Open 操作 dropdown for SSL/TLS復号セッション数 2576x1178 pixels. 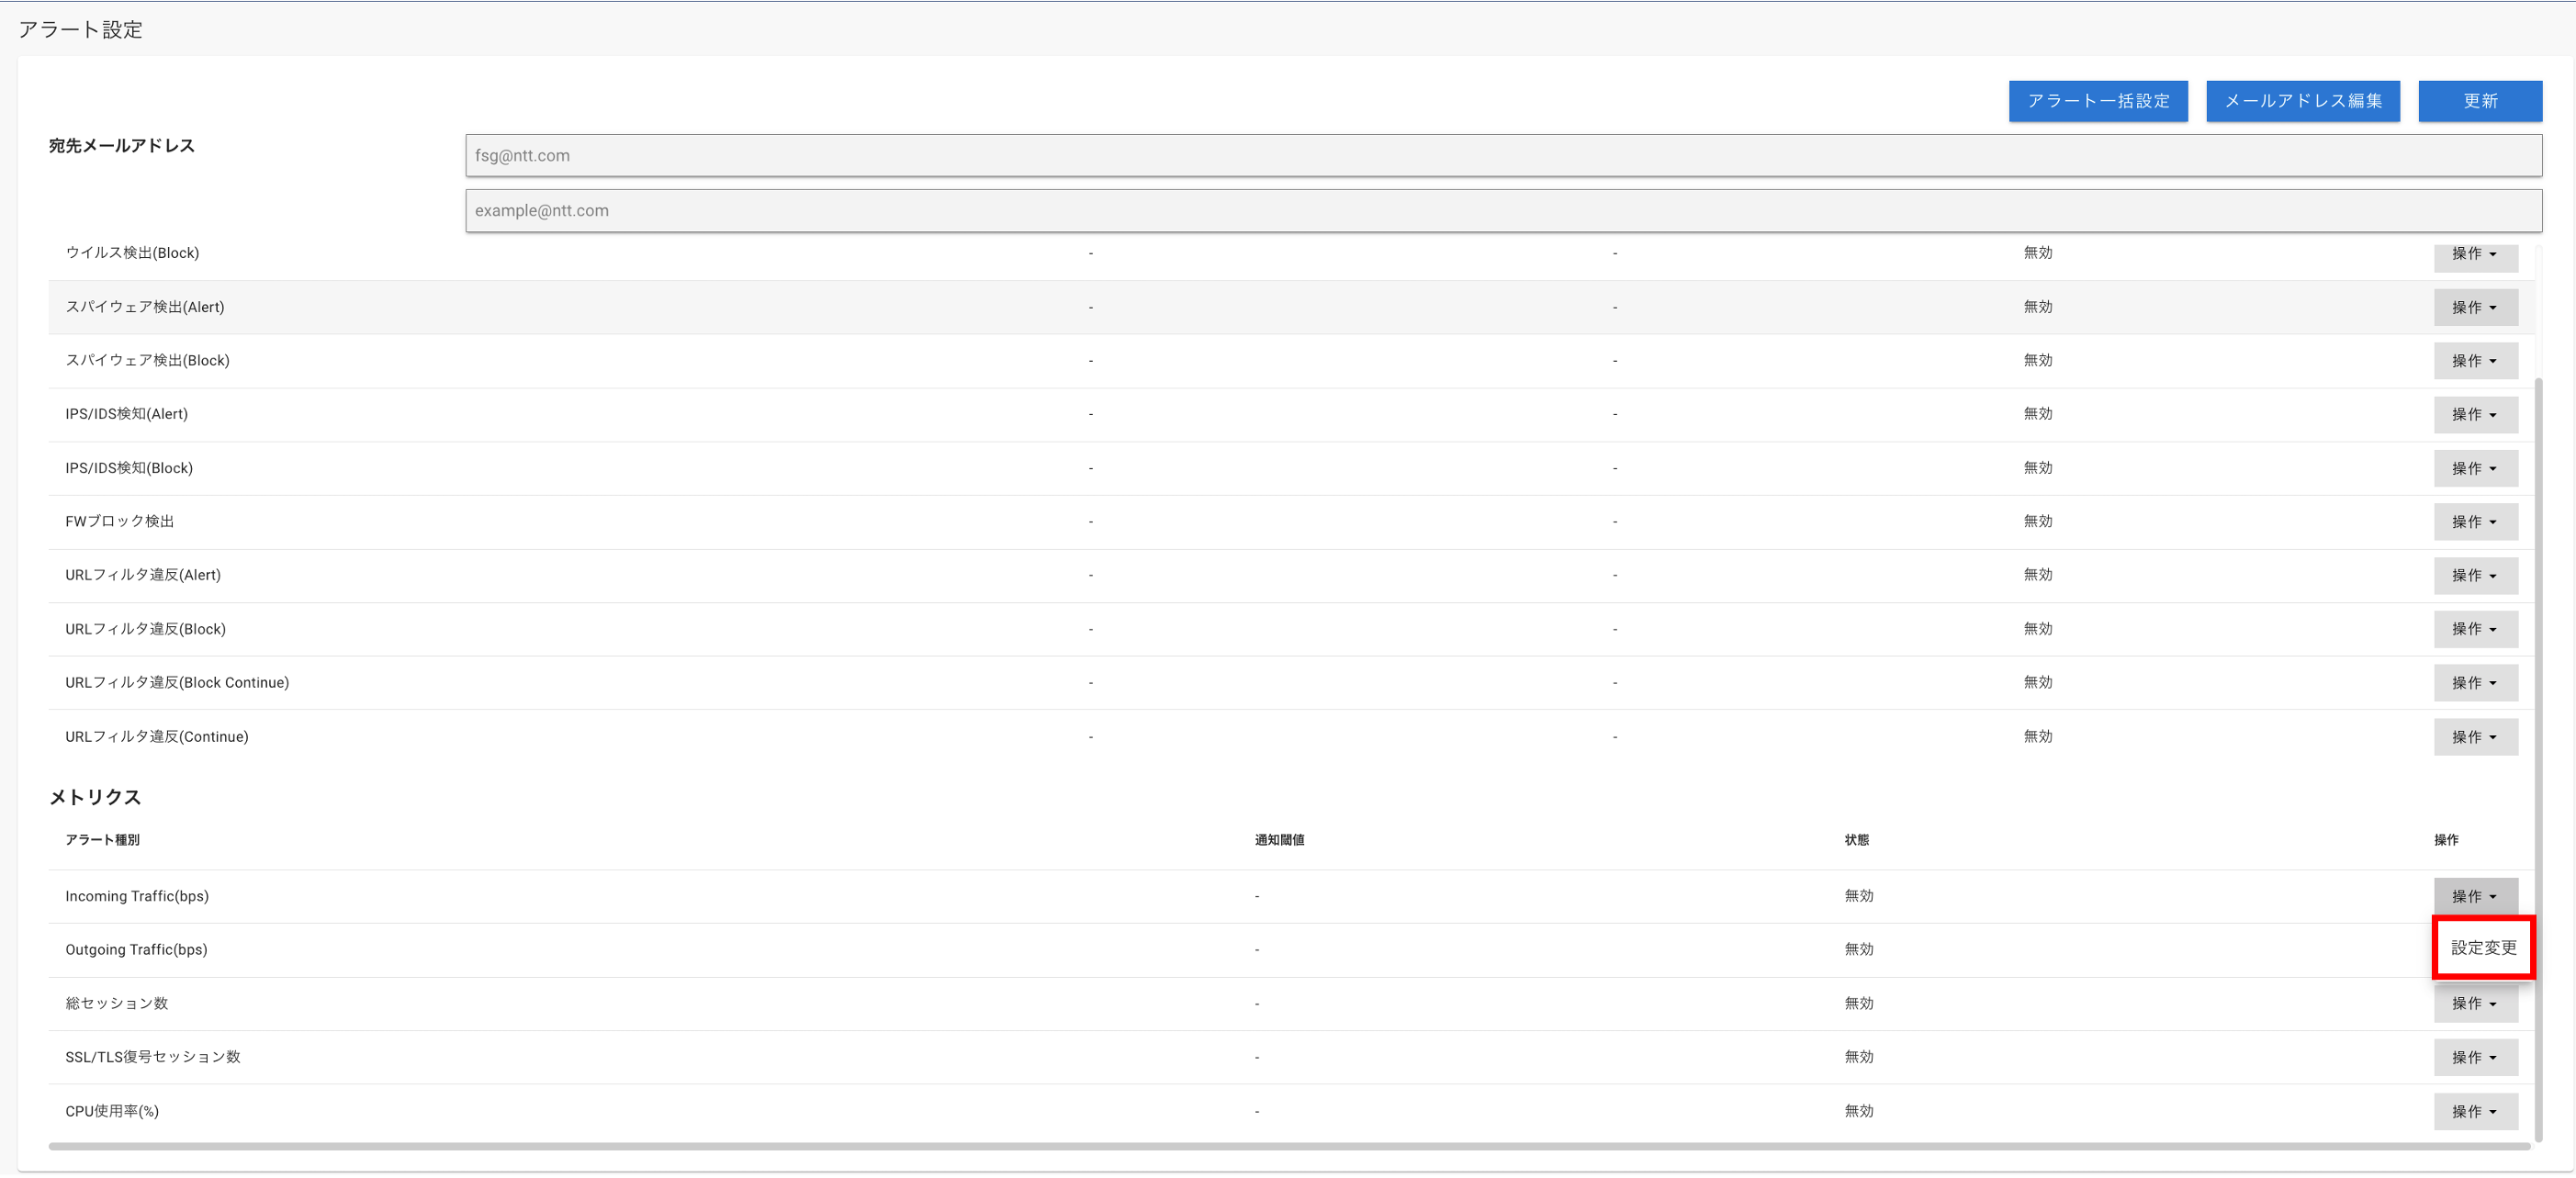[x=2475, y=1058]
